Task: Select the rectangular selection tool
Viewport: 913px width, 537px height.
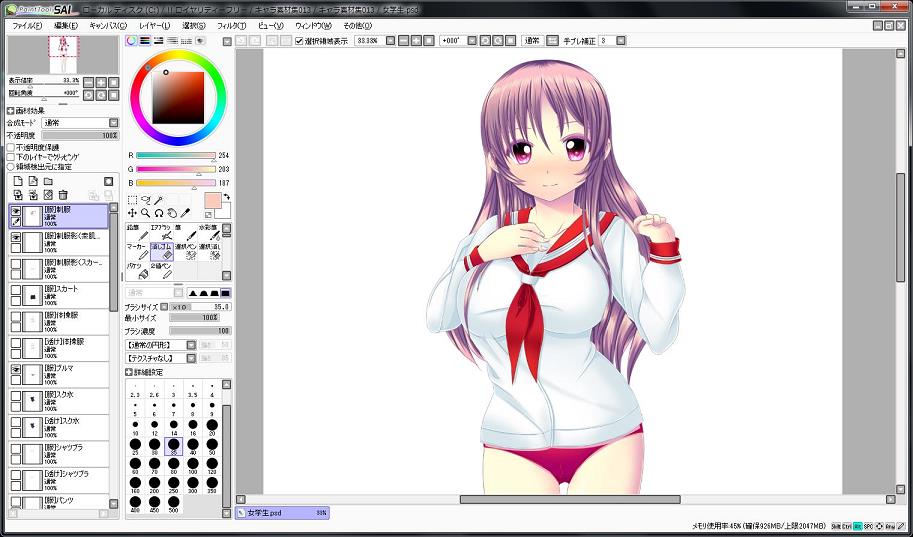Action: (132, 200)
